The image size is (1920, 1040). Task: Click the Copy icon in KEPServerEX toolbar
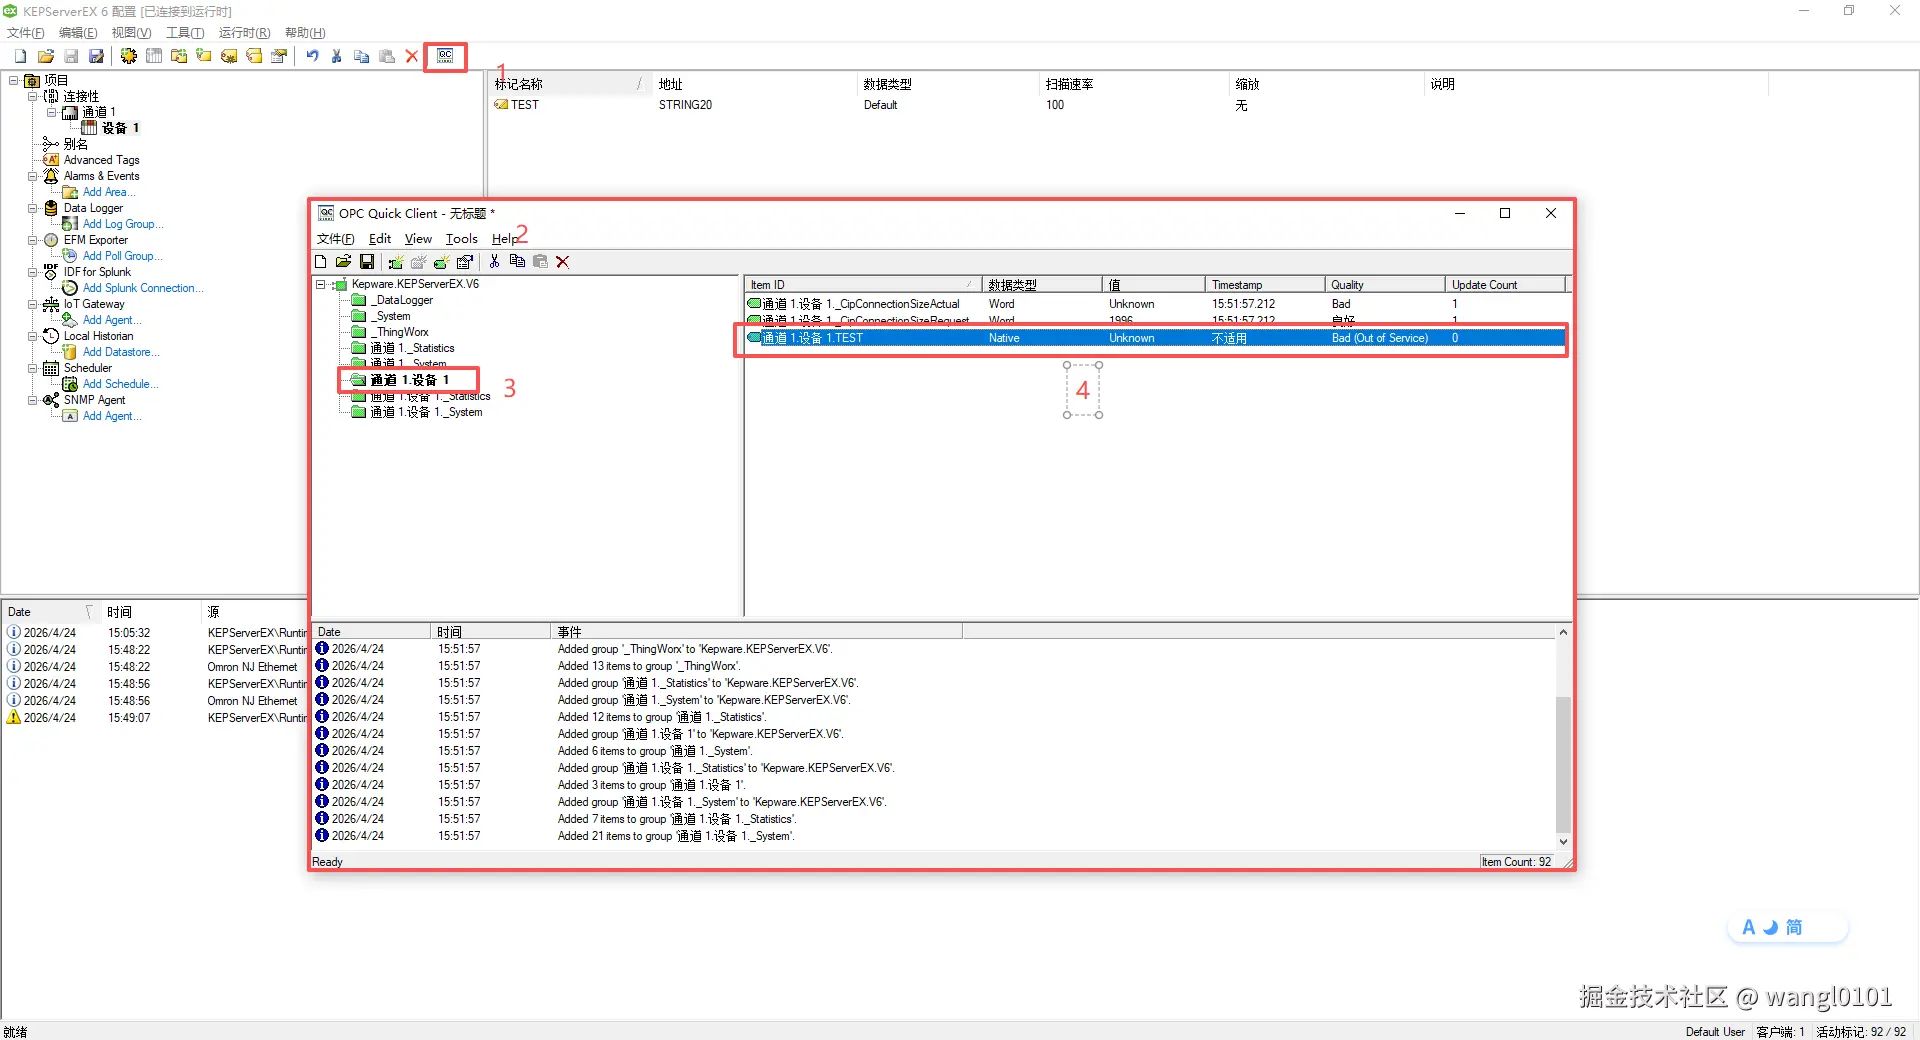362,56
